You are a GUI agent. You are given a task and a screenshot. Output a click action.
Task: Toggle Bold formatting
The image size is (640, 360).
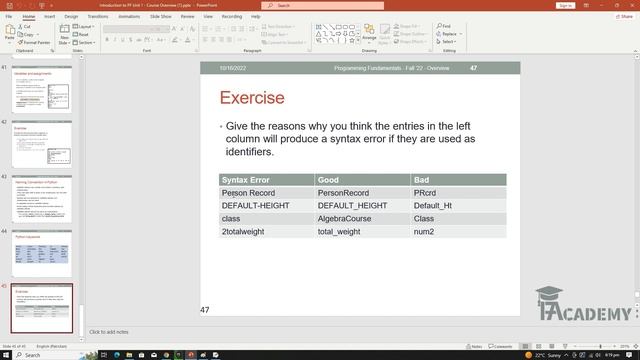107,40
